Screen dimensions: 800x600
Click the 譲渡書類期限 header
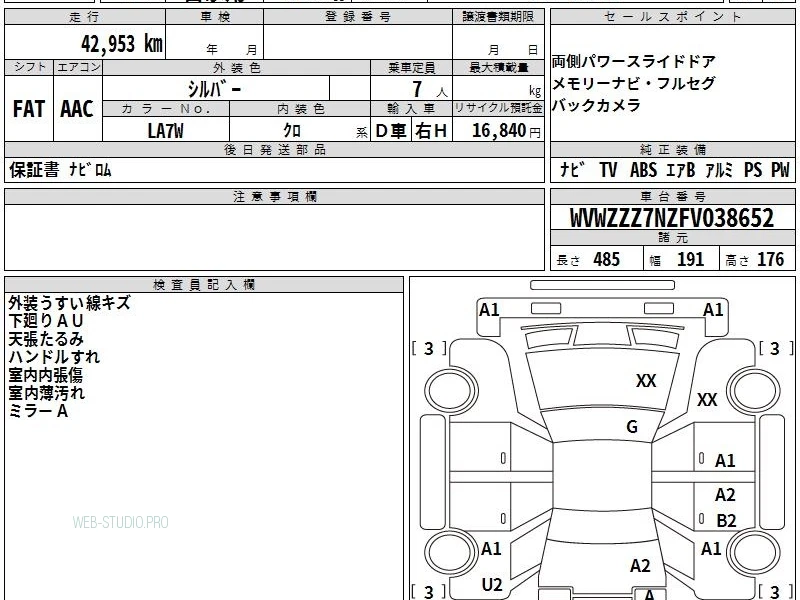(498, 17)
